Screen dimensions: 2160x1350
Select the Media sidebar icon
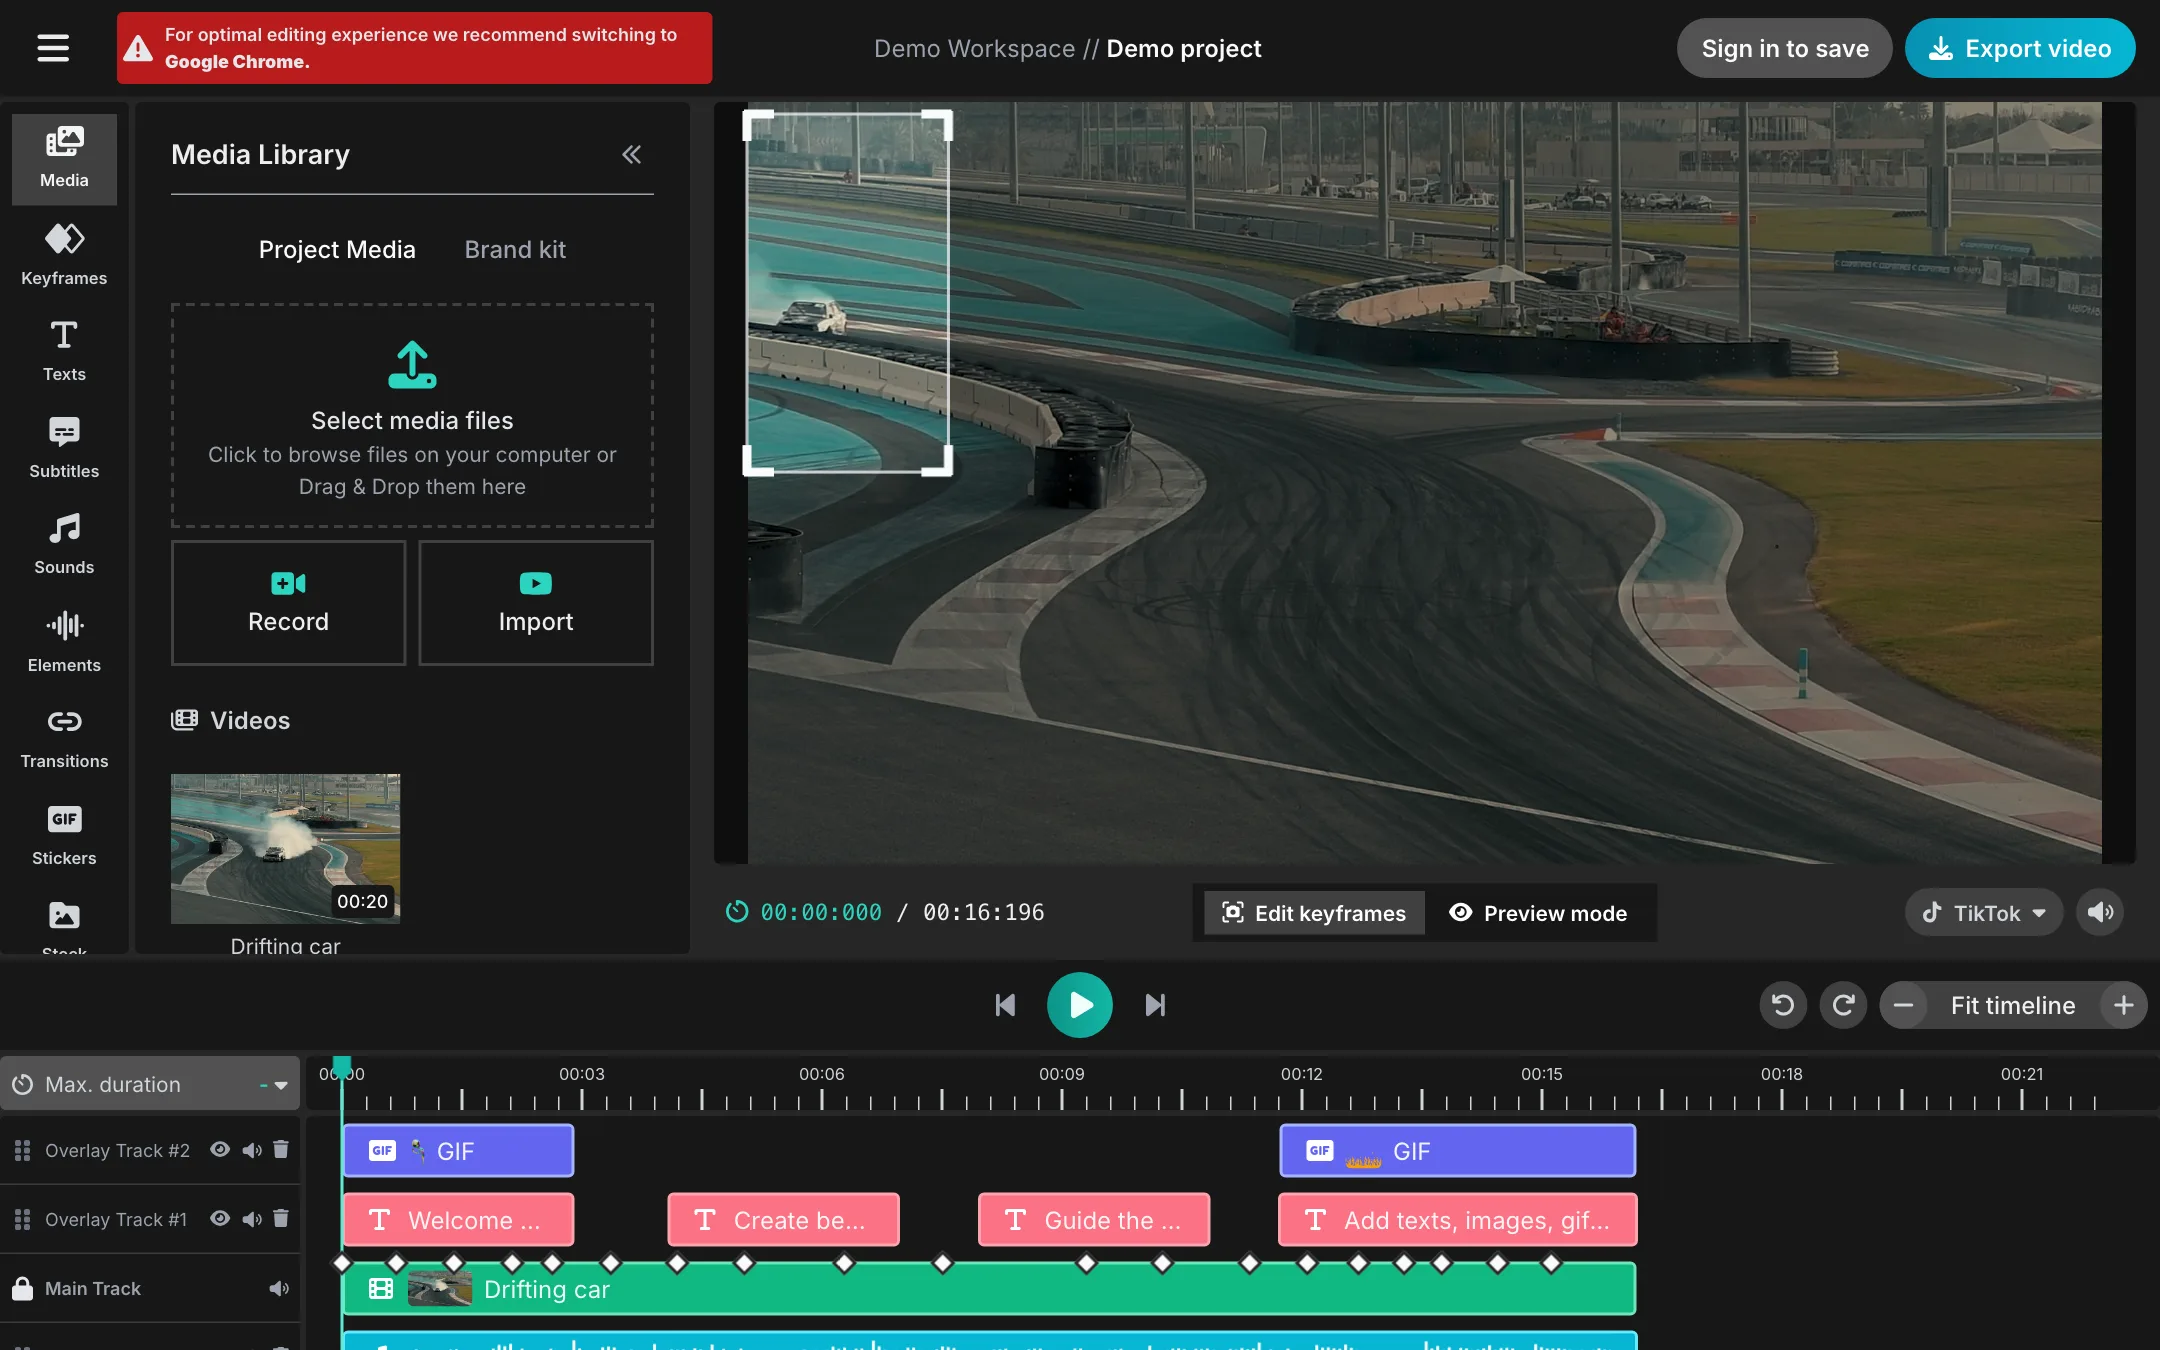click(64, 159)
